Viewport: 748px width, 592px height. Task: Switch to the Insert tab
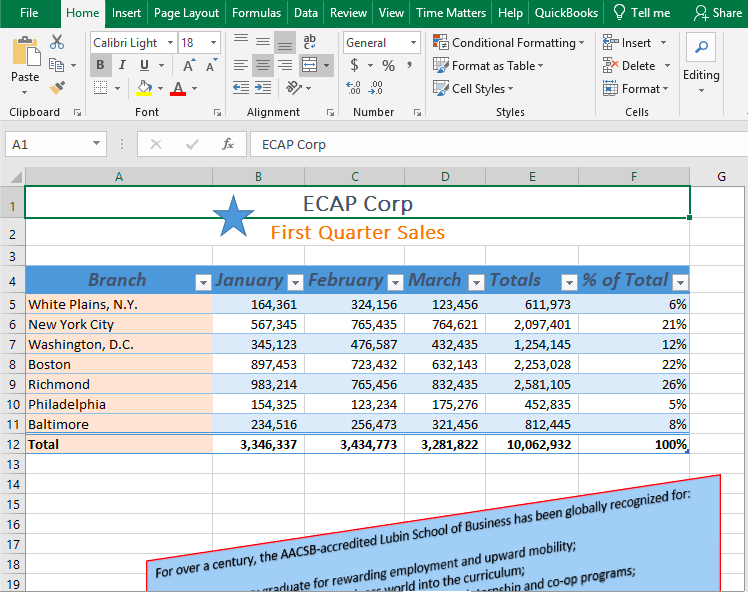point(126,13)
